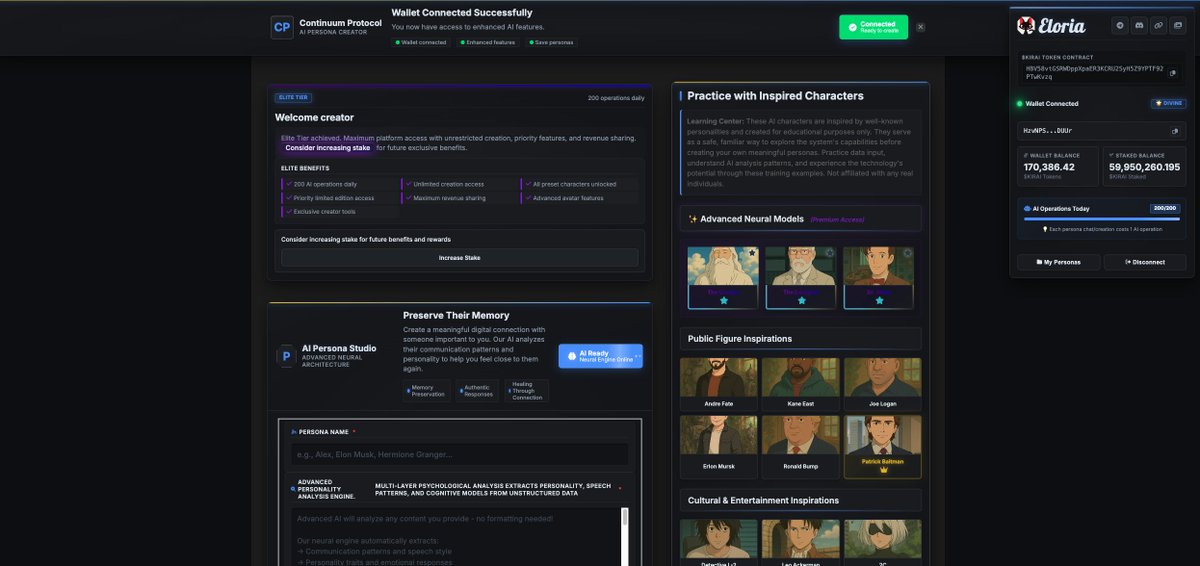Click the 170,386.42 wallet balance value

tap(1049, 167)
